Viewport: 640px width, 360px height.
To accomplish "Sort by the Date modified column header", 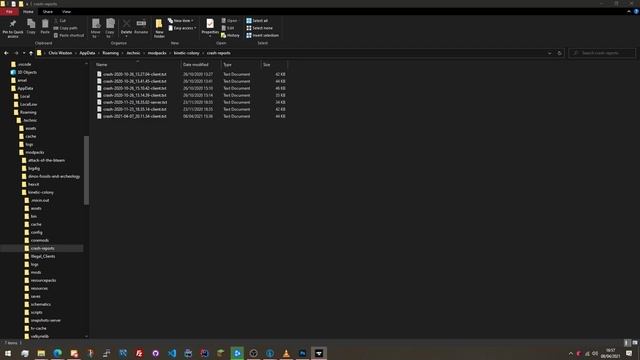I will 201,64.
